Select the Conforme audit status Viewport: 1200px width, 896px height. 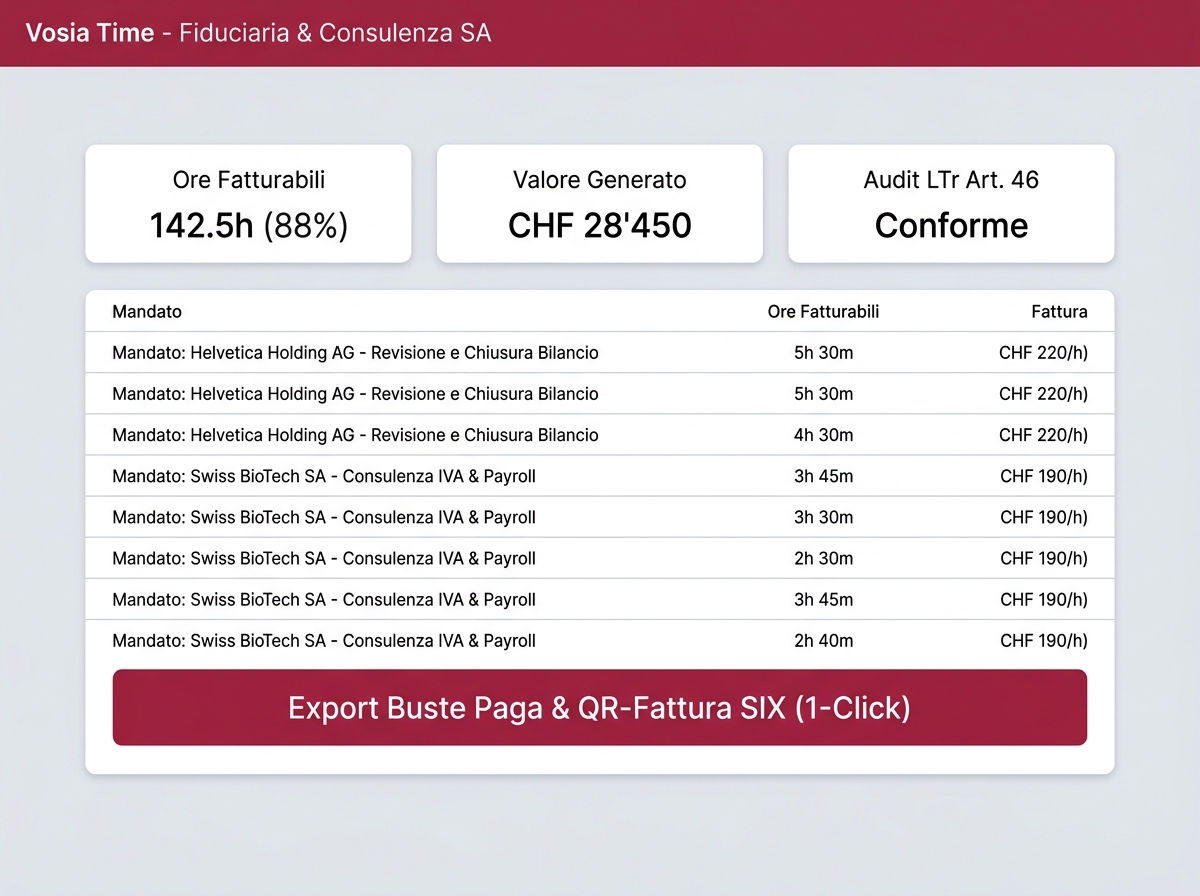[x=951, y=225]
